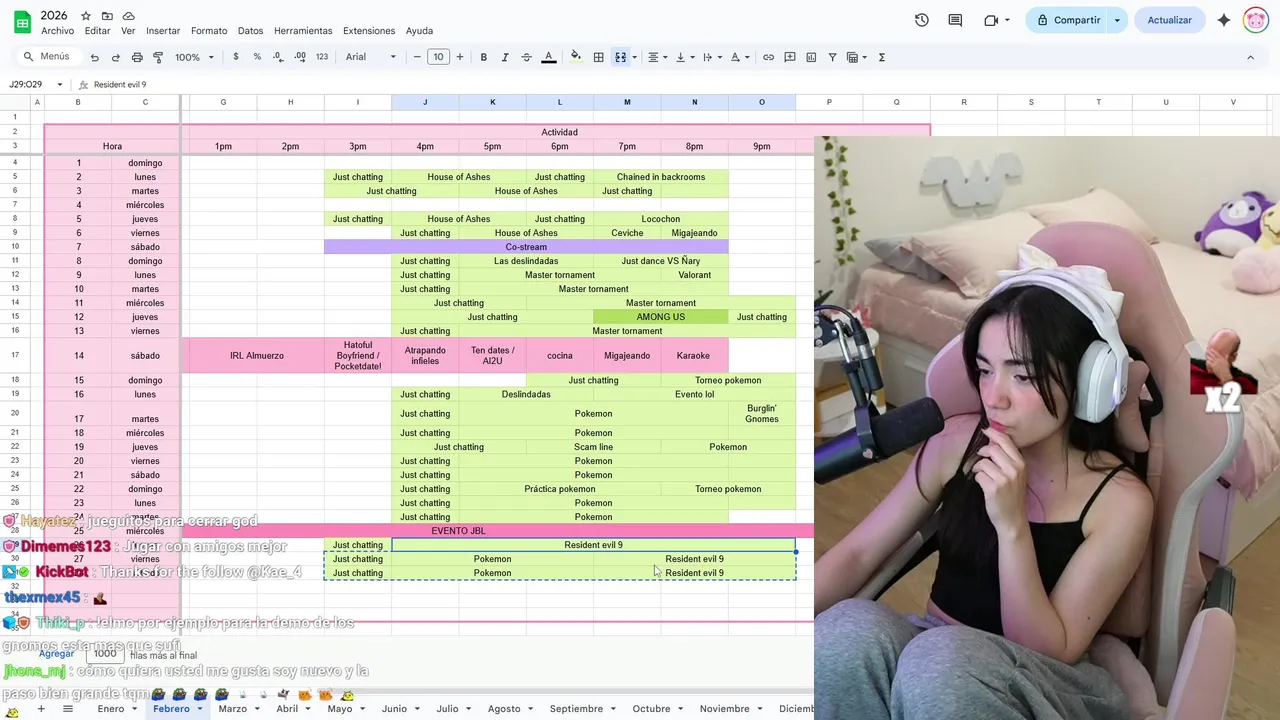Increase decimal places
Image resolution: width=1280 pixels, height=720 pixels.
pyautogui.click(x=300, y=57)
